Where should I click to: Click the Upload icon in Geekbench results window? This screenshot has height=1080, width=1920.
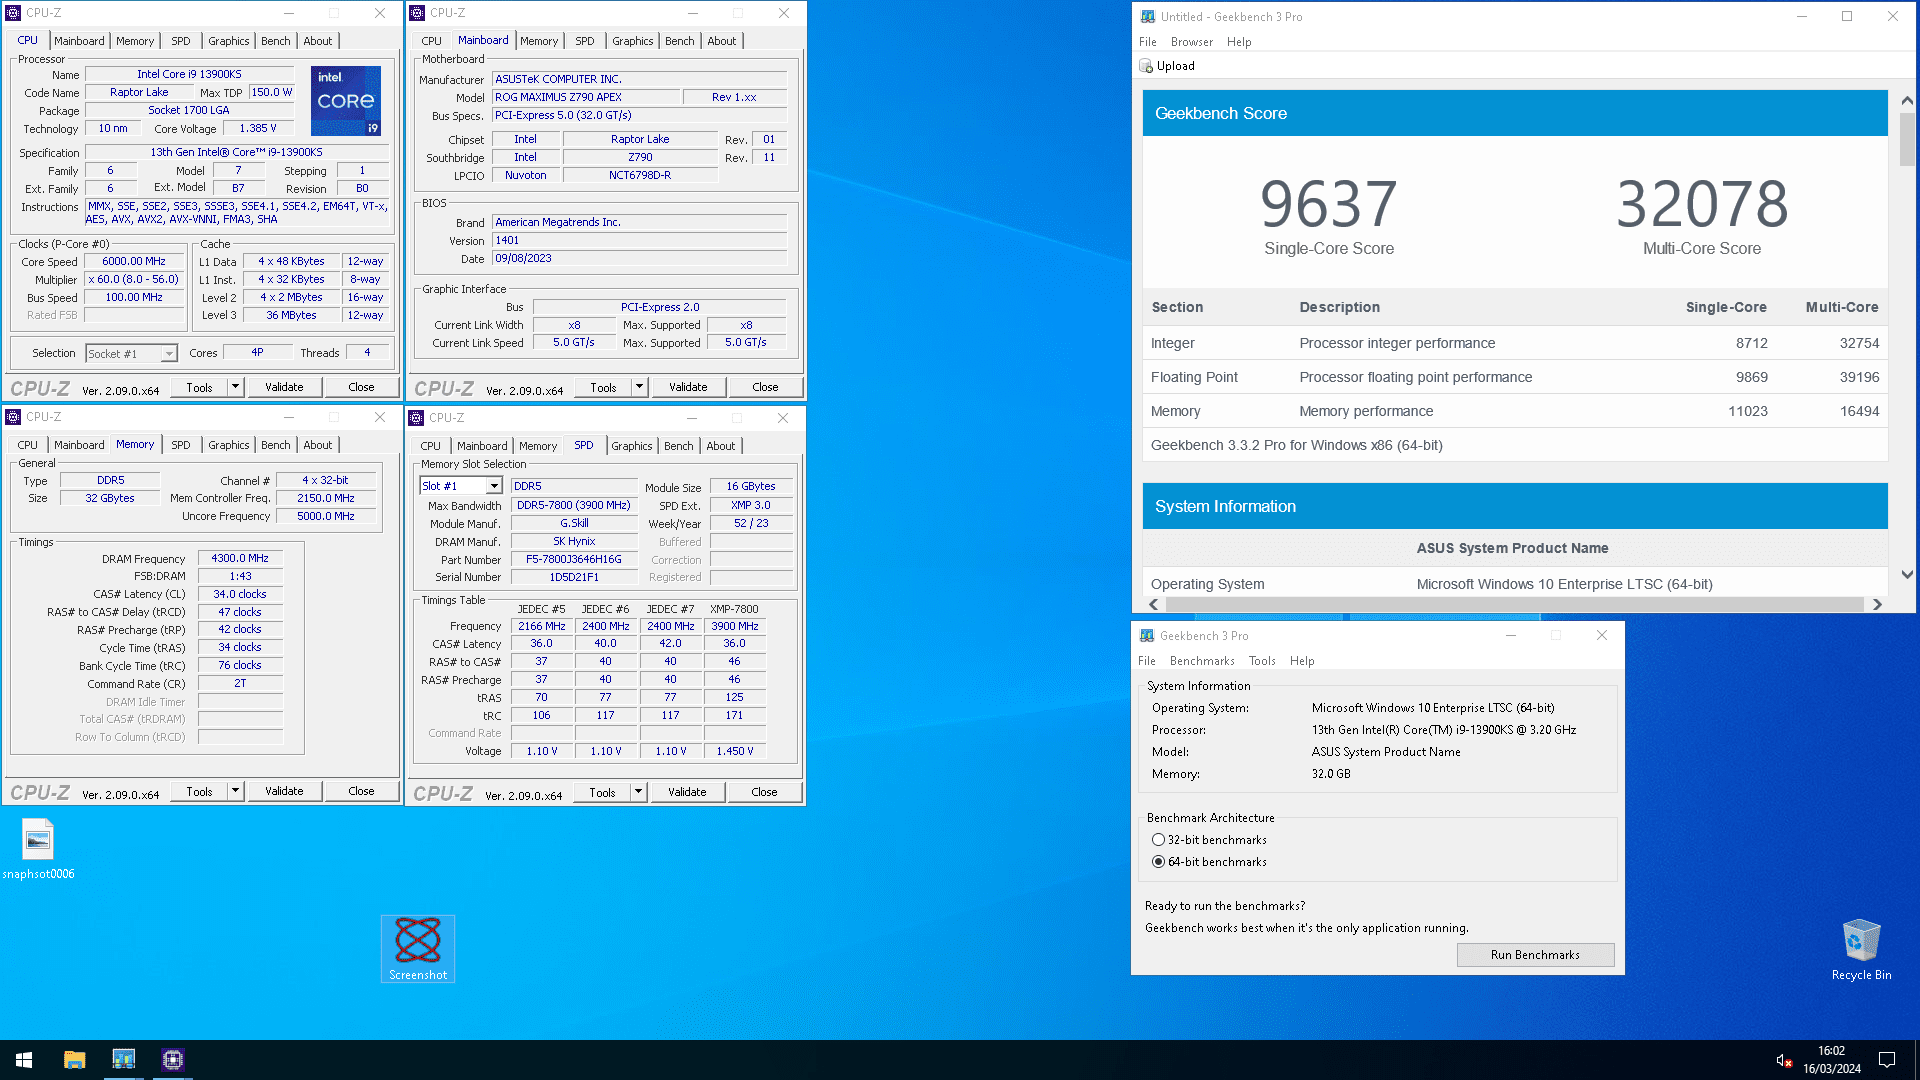(x=1146, y=66)
